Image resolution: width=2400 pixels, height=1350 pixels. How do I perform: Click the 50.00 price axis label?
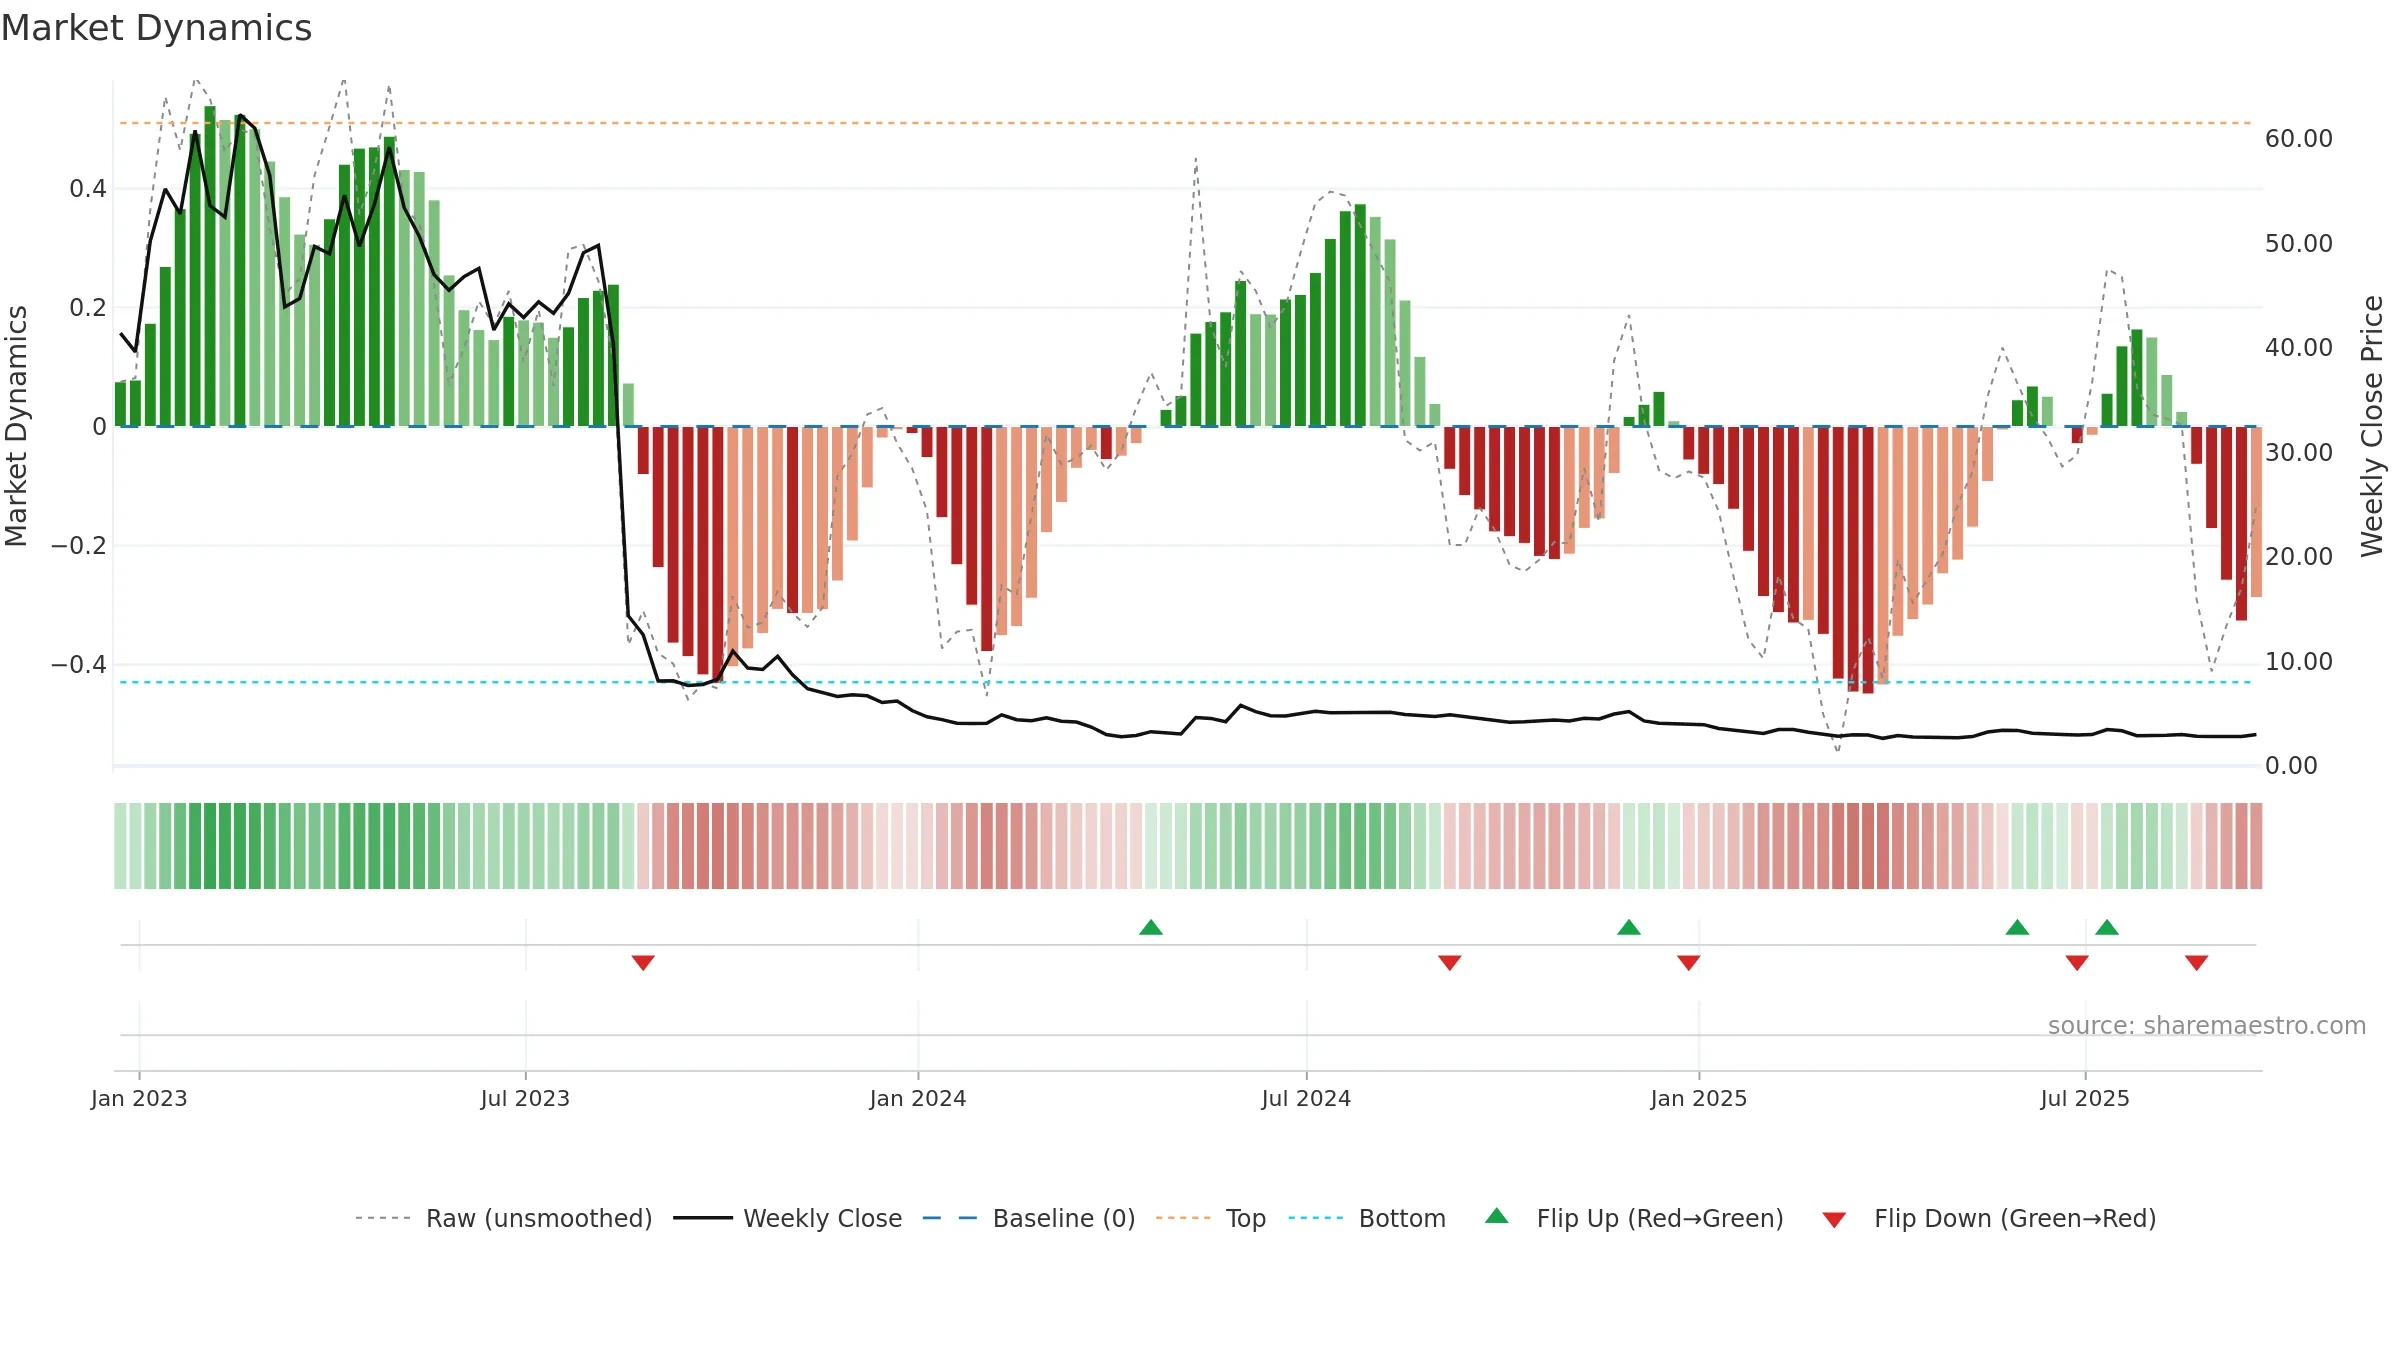tap(2299, 244)
